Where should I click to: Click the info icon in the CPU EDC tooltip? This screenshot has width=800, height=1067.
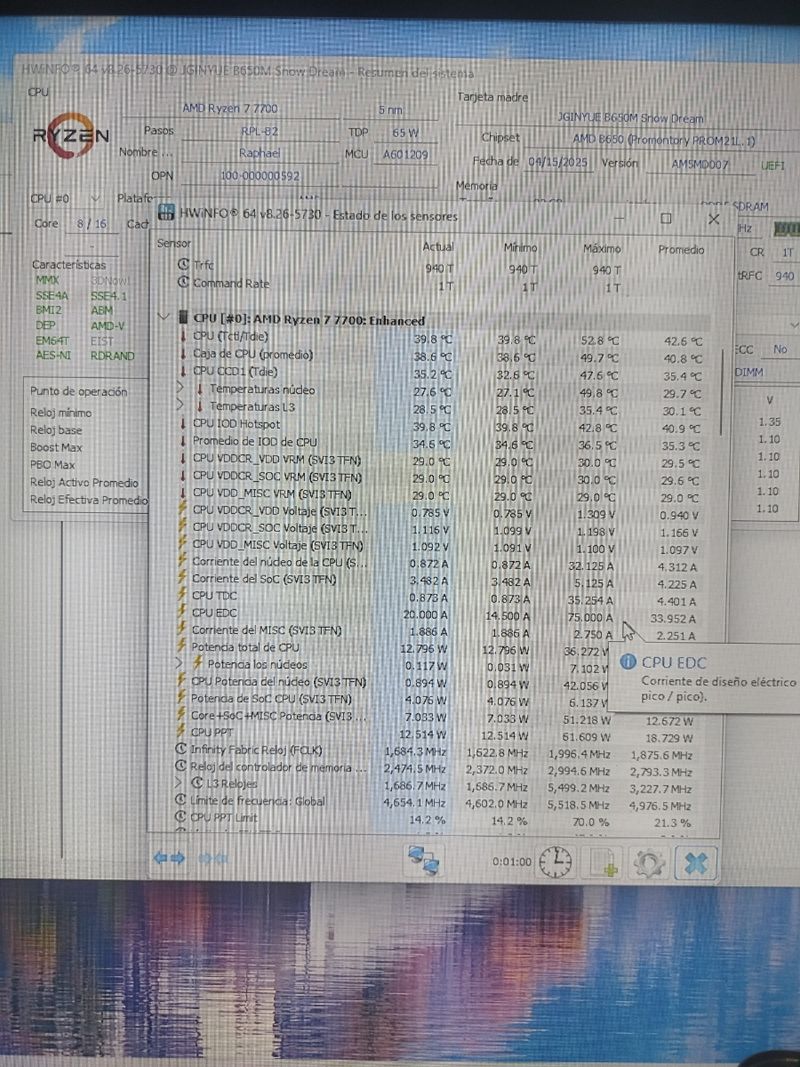628,662
